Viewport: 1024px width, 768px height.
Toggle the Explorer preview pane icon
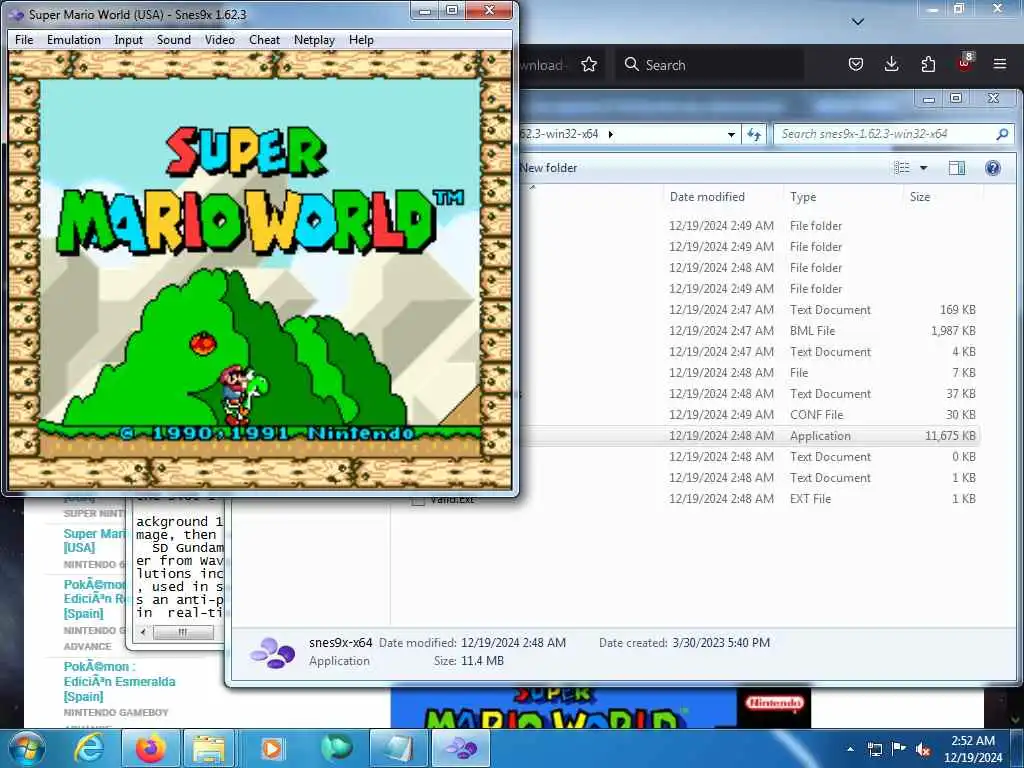(957, 168)
